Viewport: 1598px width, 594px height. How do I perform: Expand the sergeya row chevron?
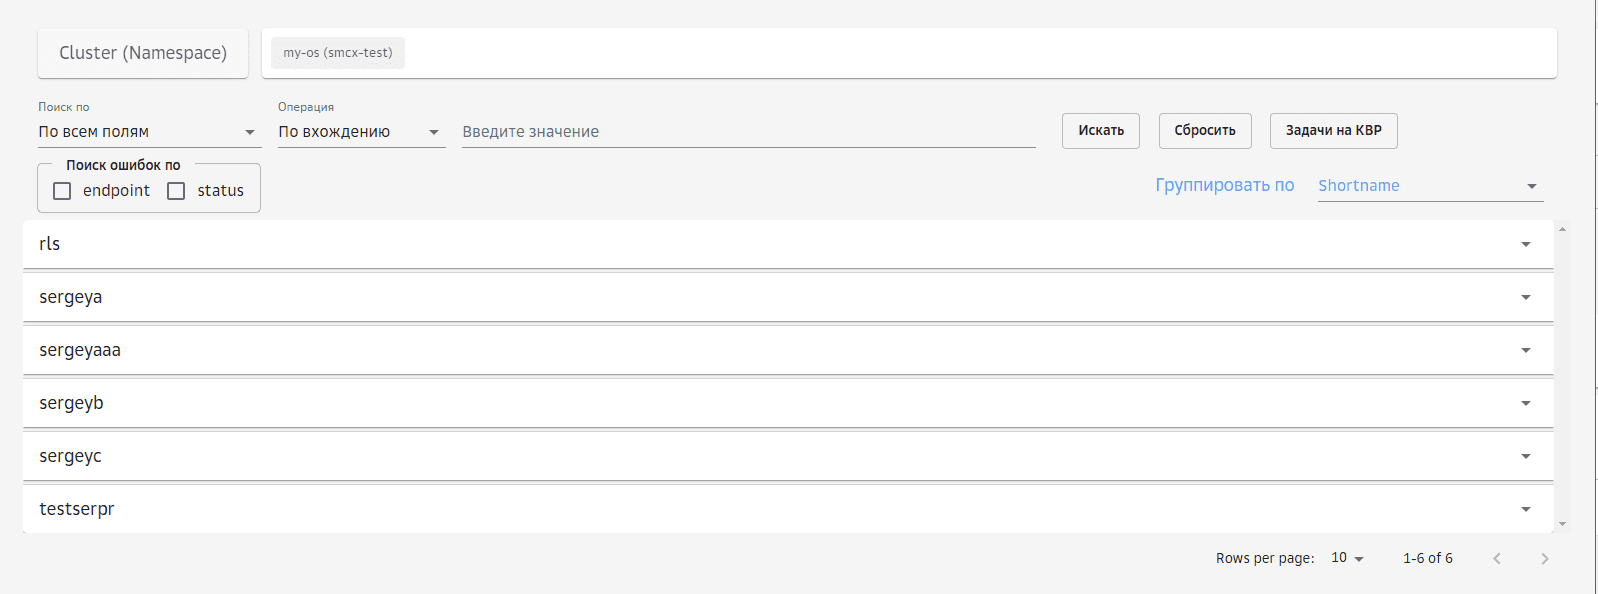[x=1526, y=297]
